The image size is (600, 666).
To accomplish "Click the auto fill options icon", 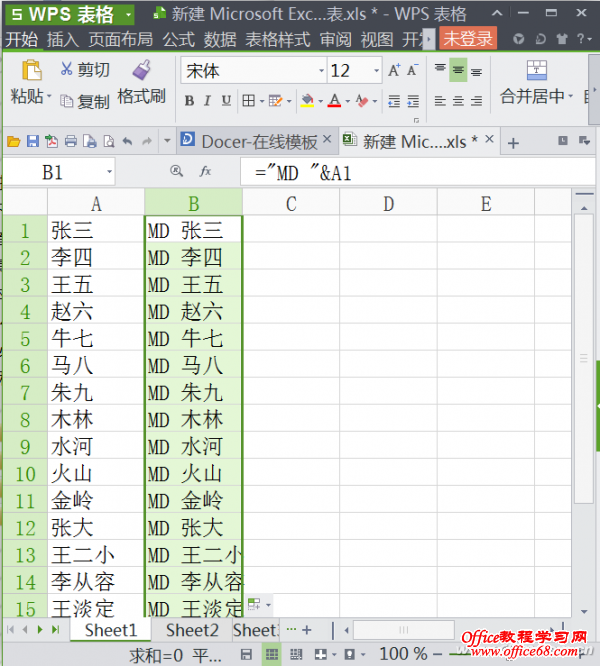I will 254,604.
